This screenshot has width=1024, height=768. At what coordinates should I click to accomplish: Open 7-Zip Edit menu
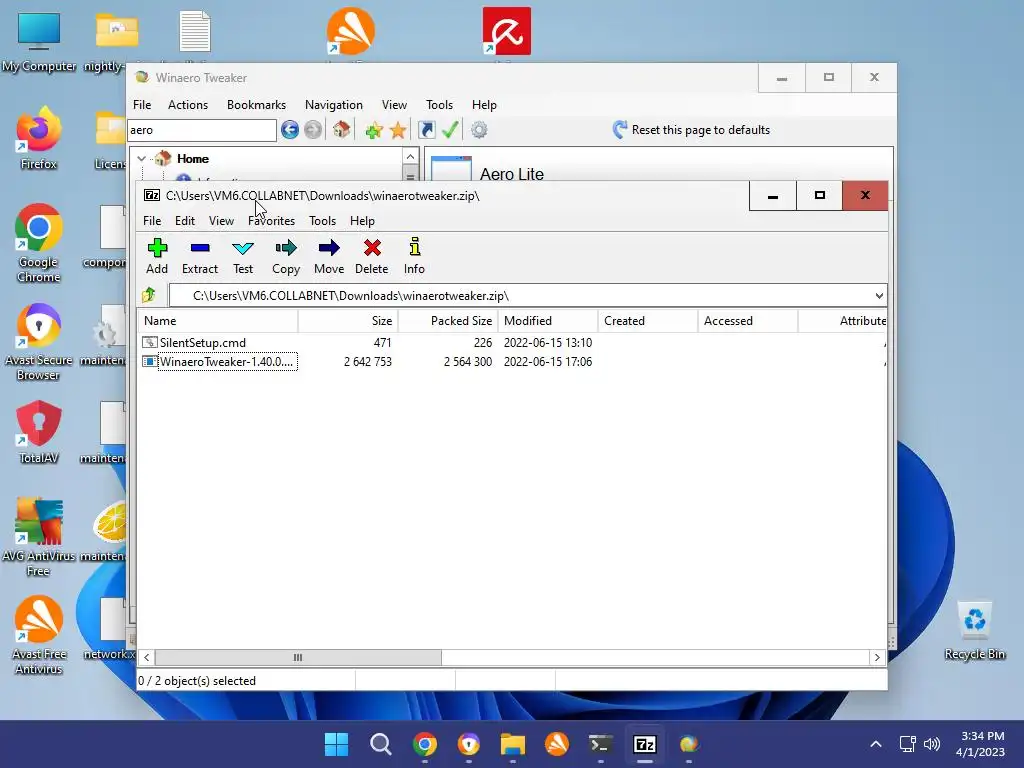(x=185, y=221)
